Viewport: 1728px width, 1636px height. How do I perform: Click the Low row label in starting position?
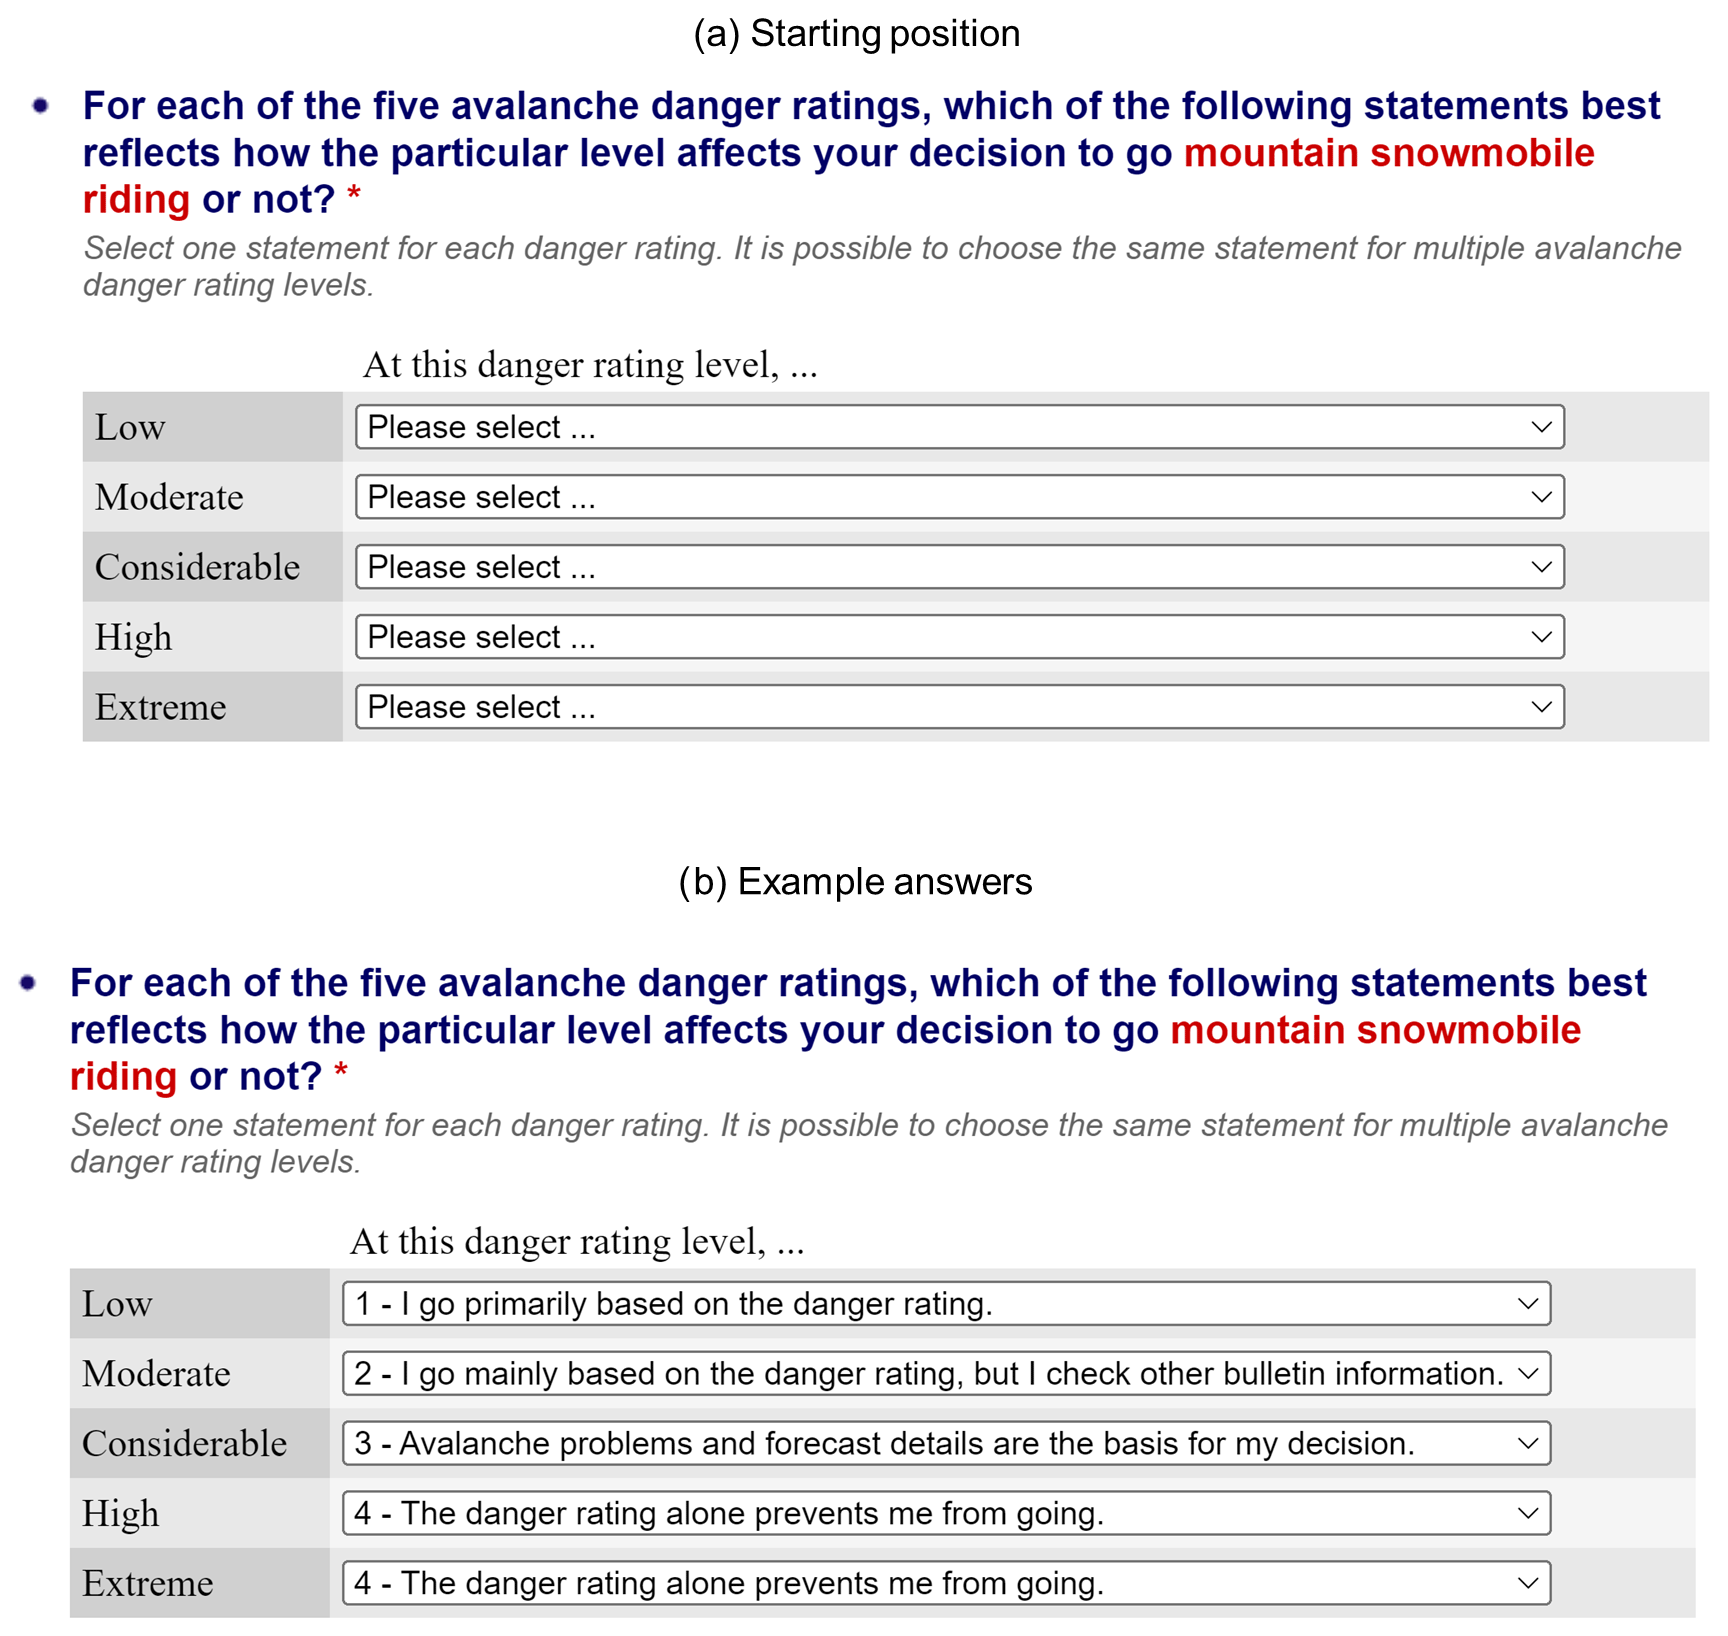pos(130,427)
